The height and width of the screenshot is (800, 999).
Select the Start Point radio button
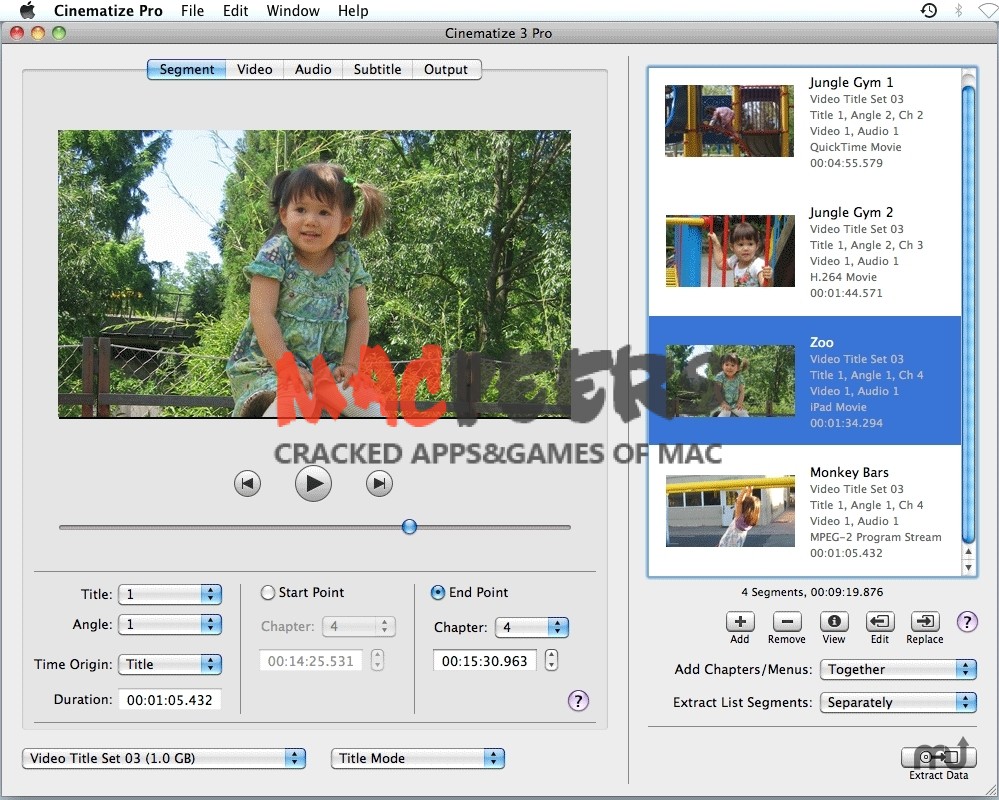tap(268, 593)
